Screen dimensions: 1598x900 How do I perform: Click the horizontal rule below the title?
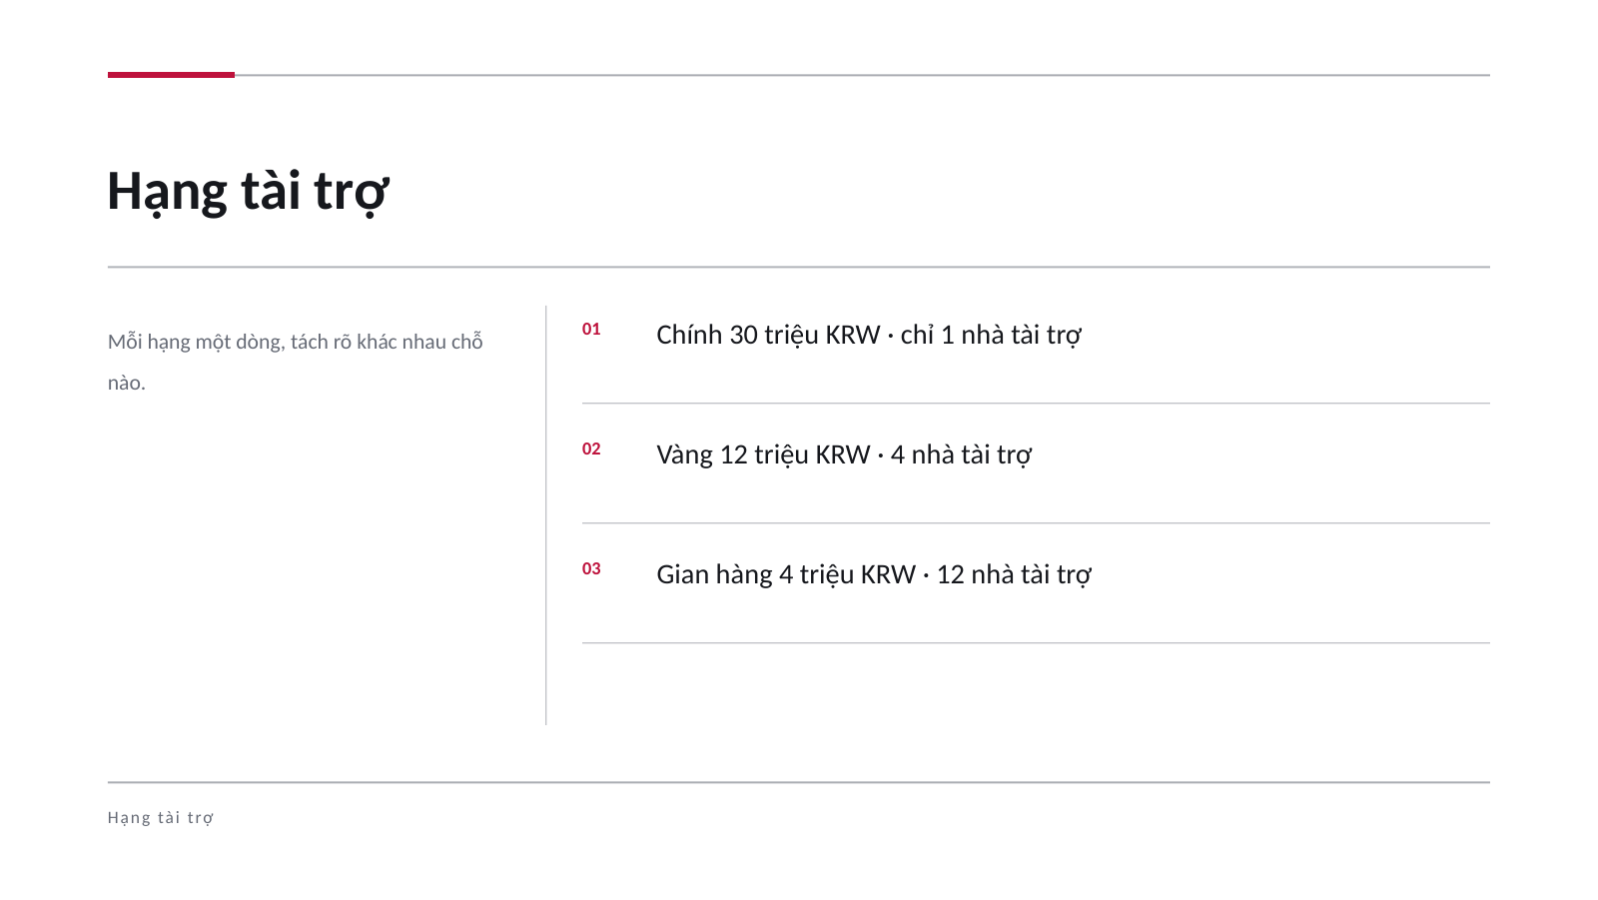point(799,267)
